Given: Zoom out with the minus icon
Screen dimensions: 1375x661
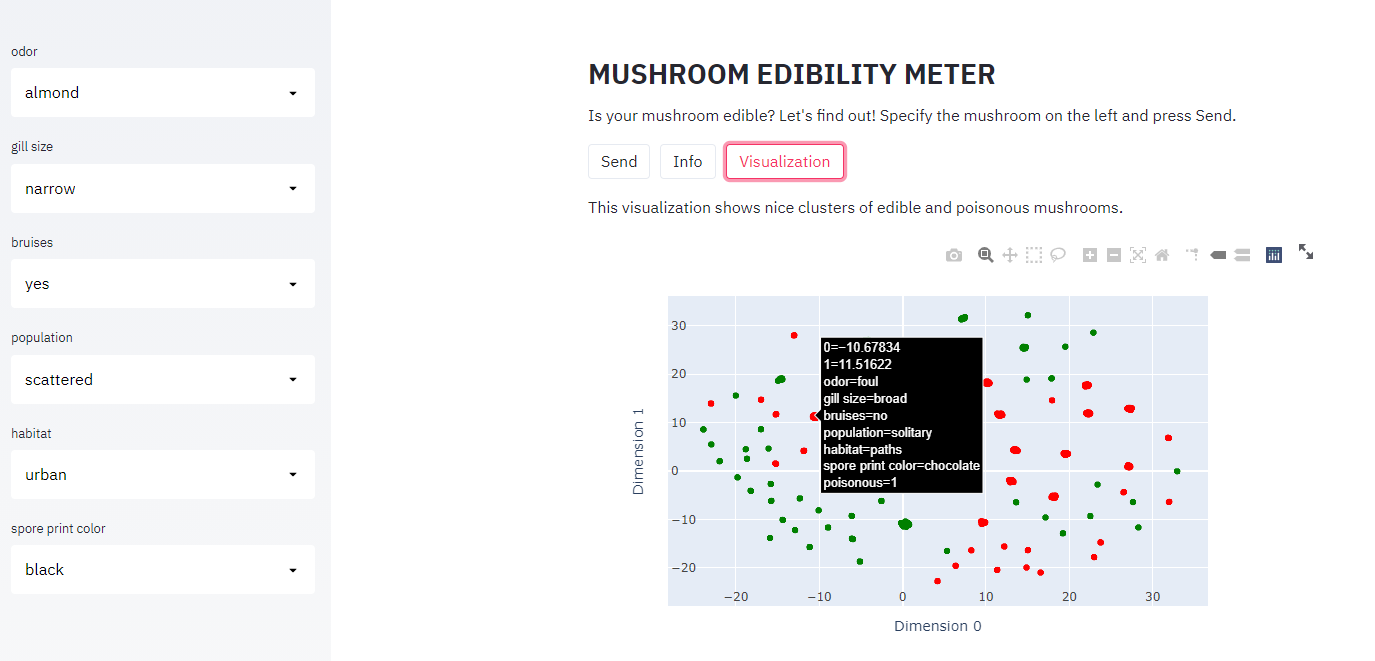Looking at the screenshot, I should 1114,255.
